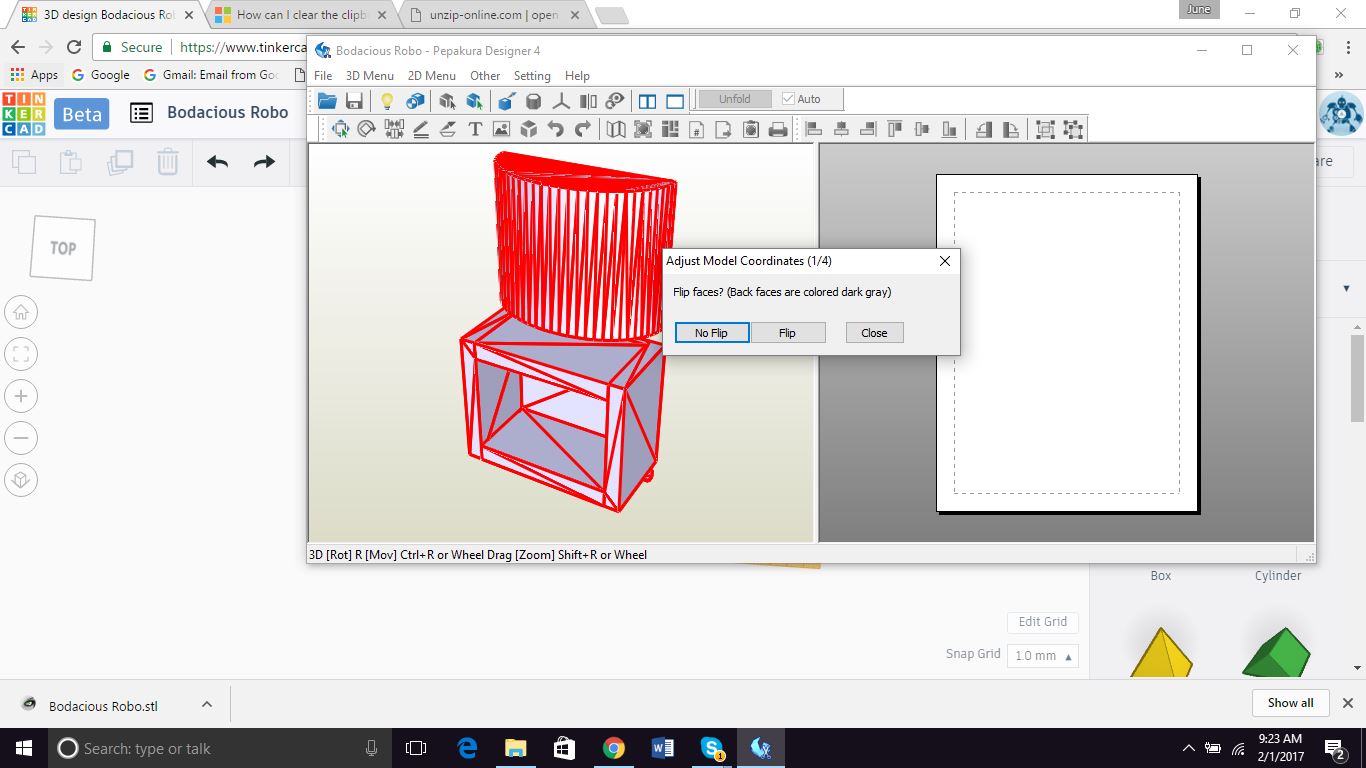Click the No Flip button

(712, 333)
